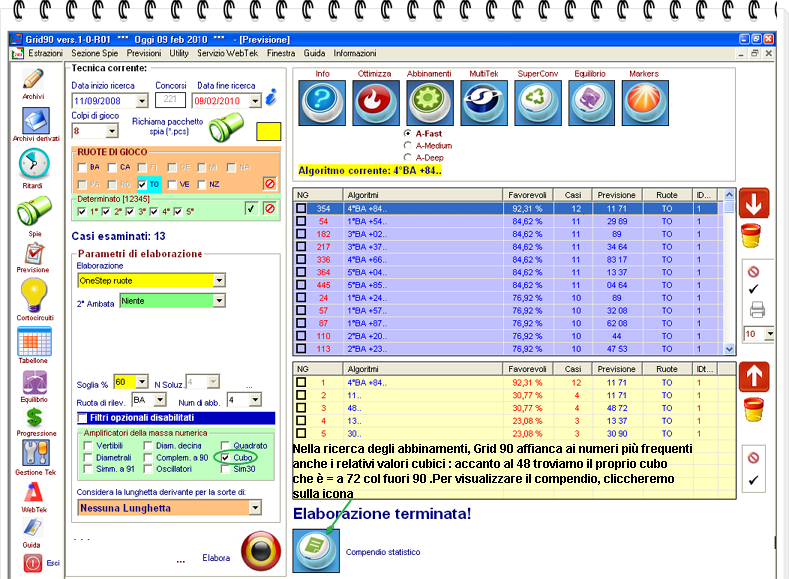789x579 pixels.
Task: Click the Esci exit button
Action: [x=33, y=563]
